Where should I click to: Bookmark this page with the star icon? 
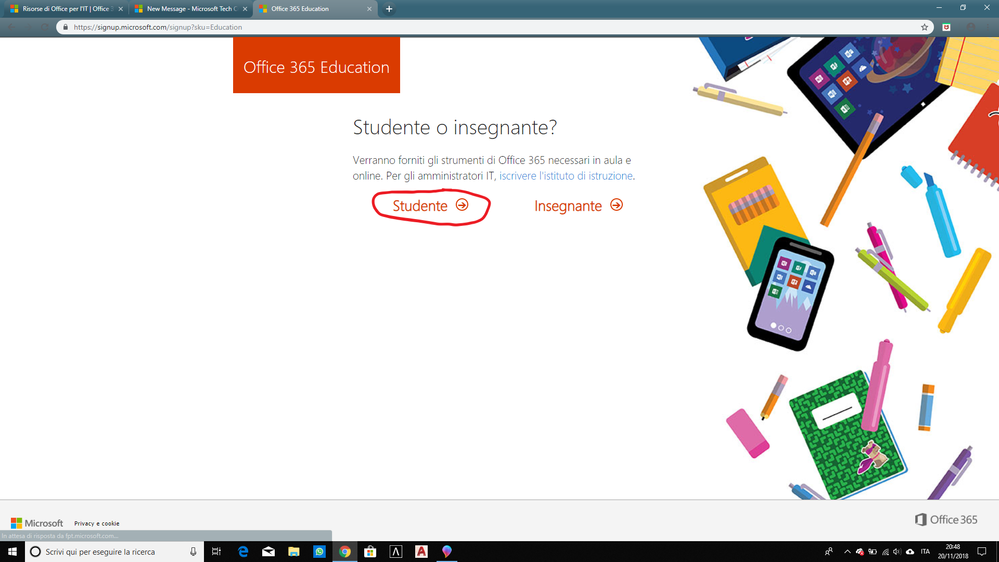click(924, 27)
